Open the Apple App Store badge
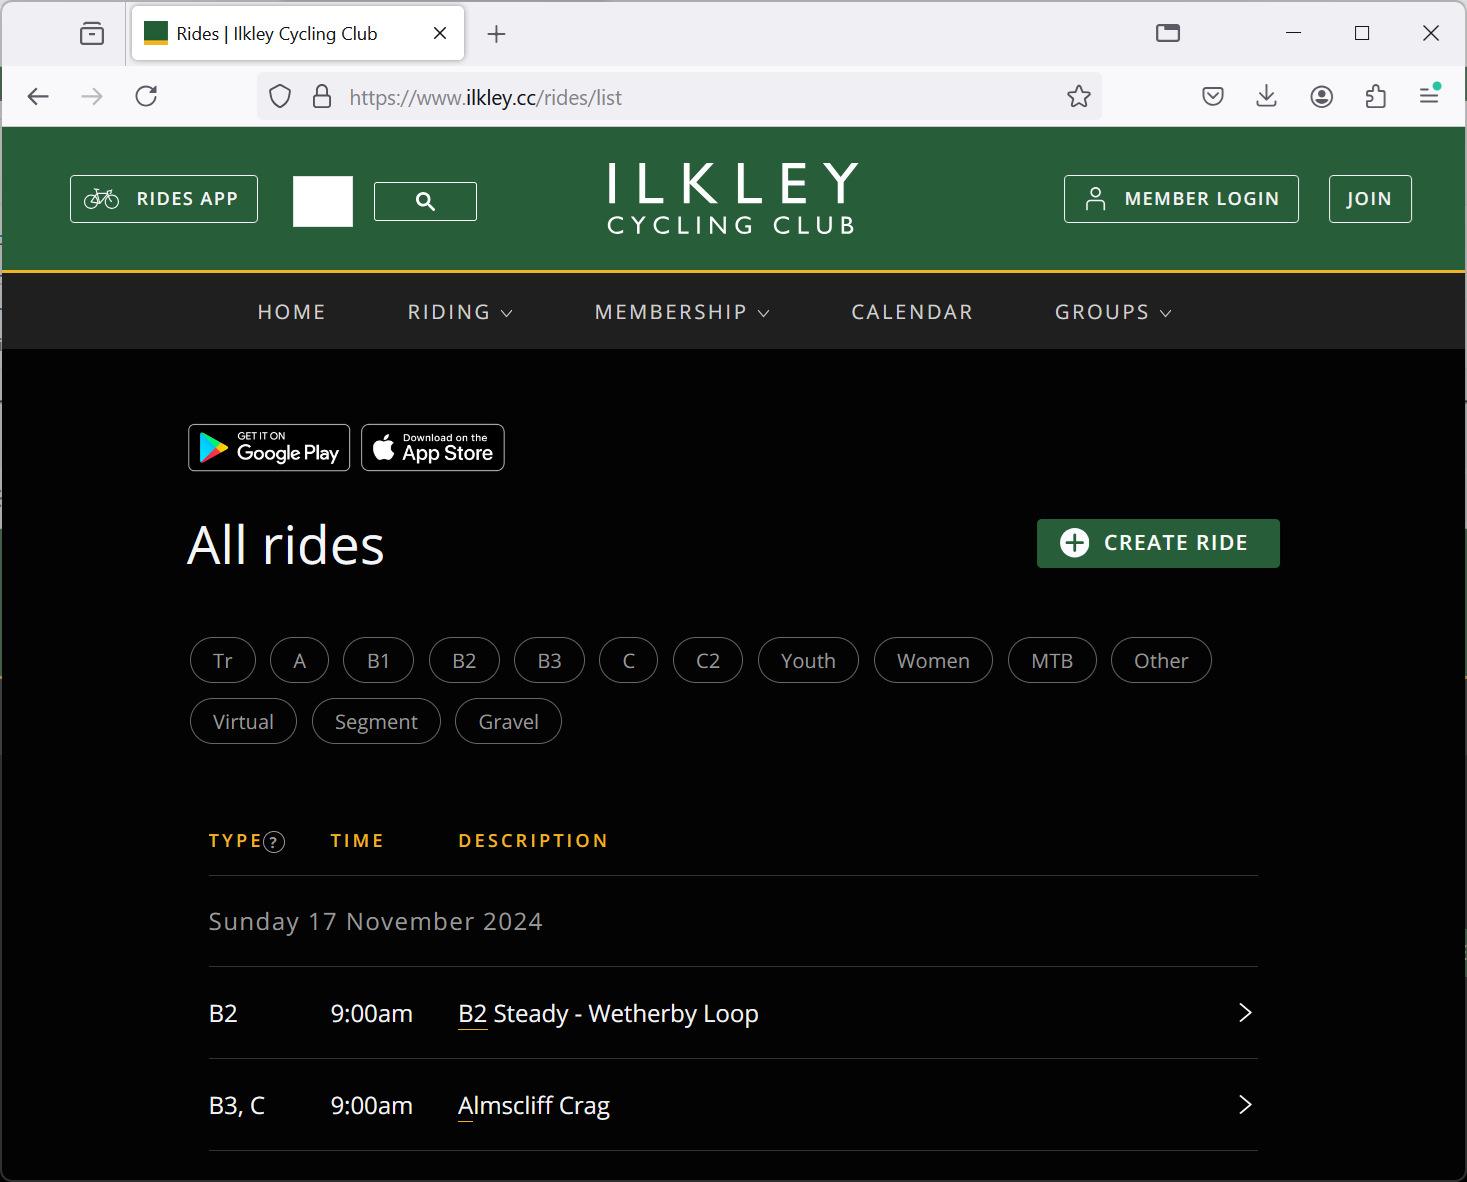This screenshot has height=1182, width=1467. coord(433,448)
